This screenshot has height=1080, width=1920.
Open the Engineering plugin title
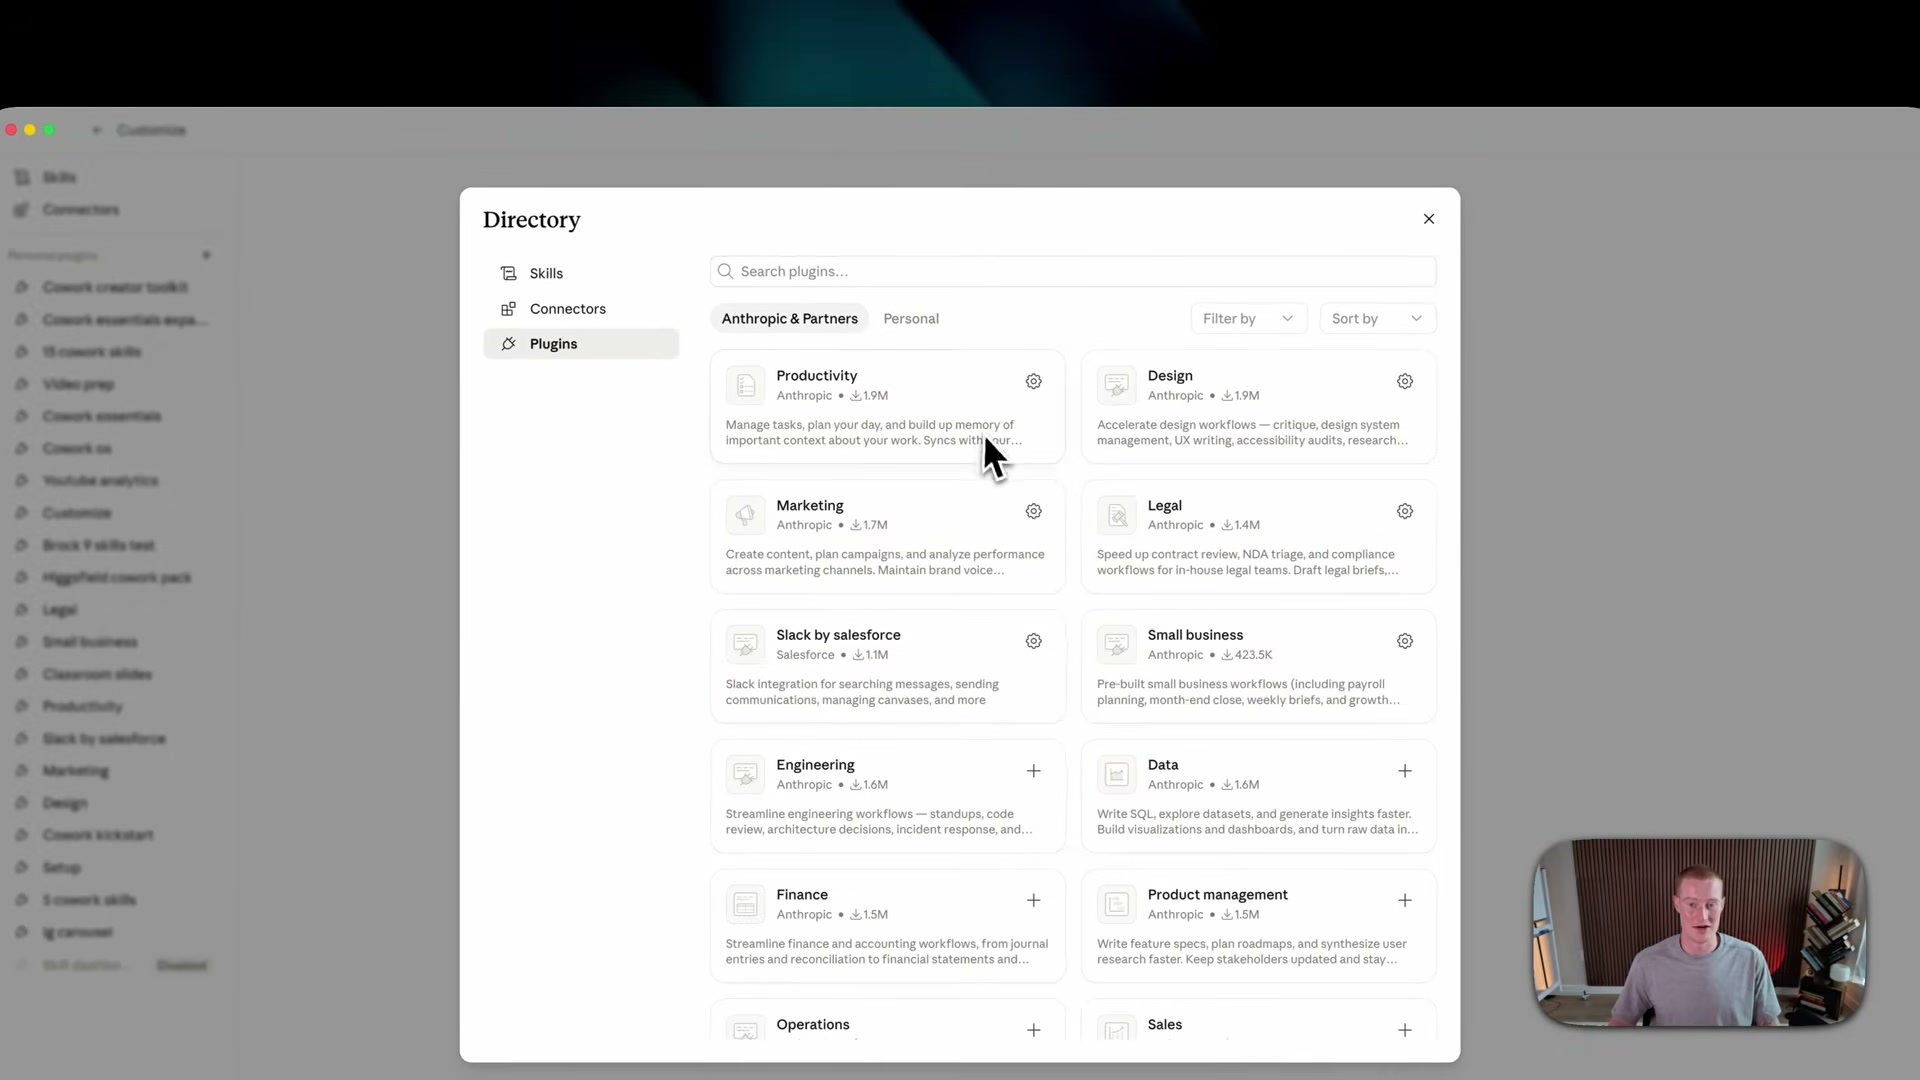(815, 764)
